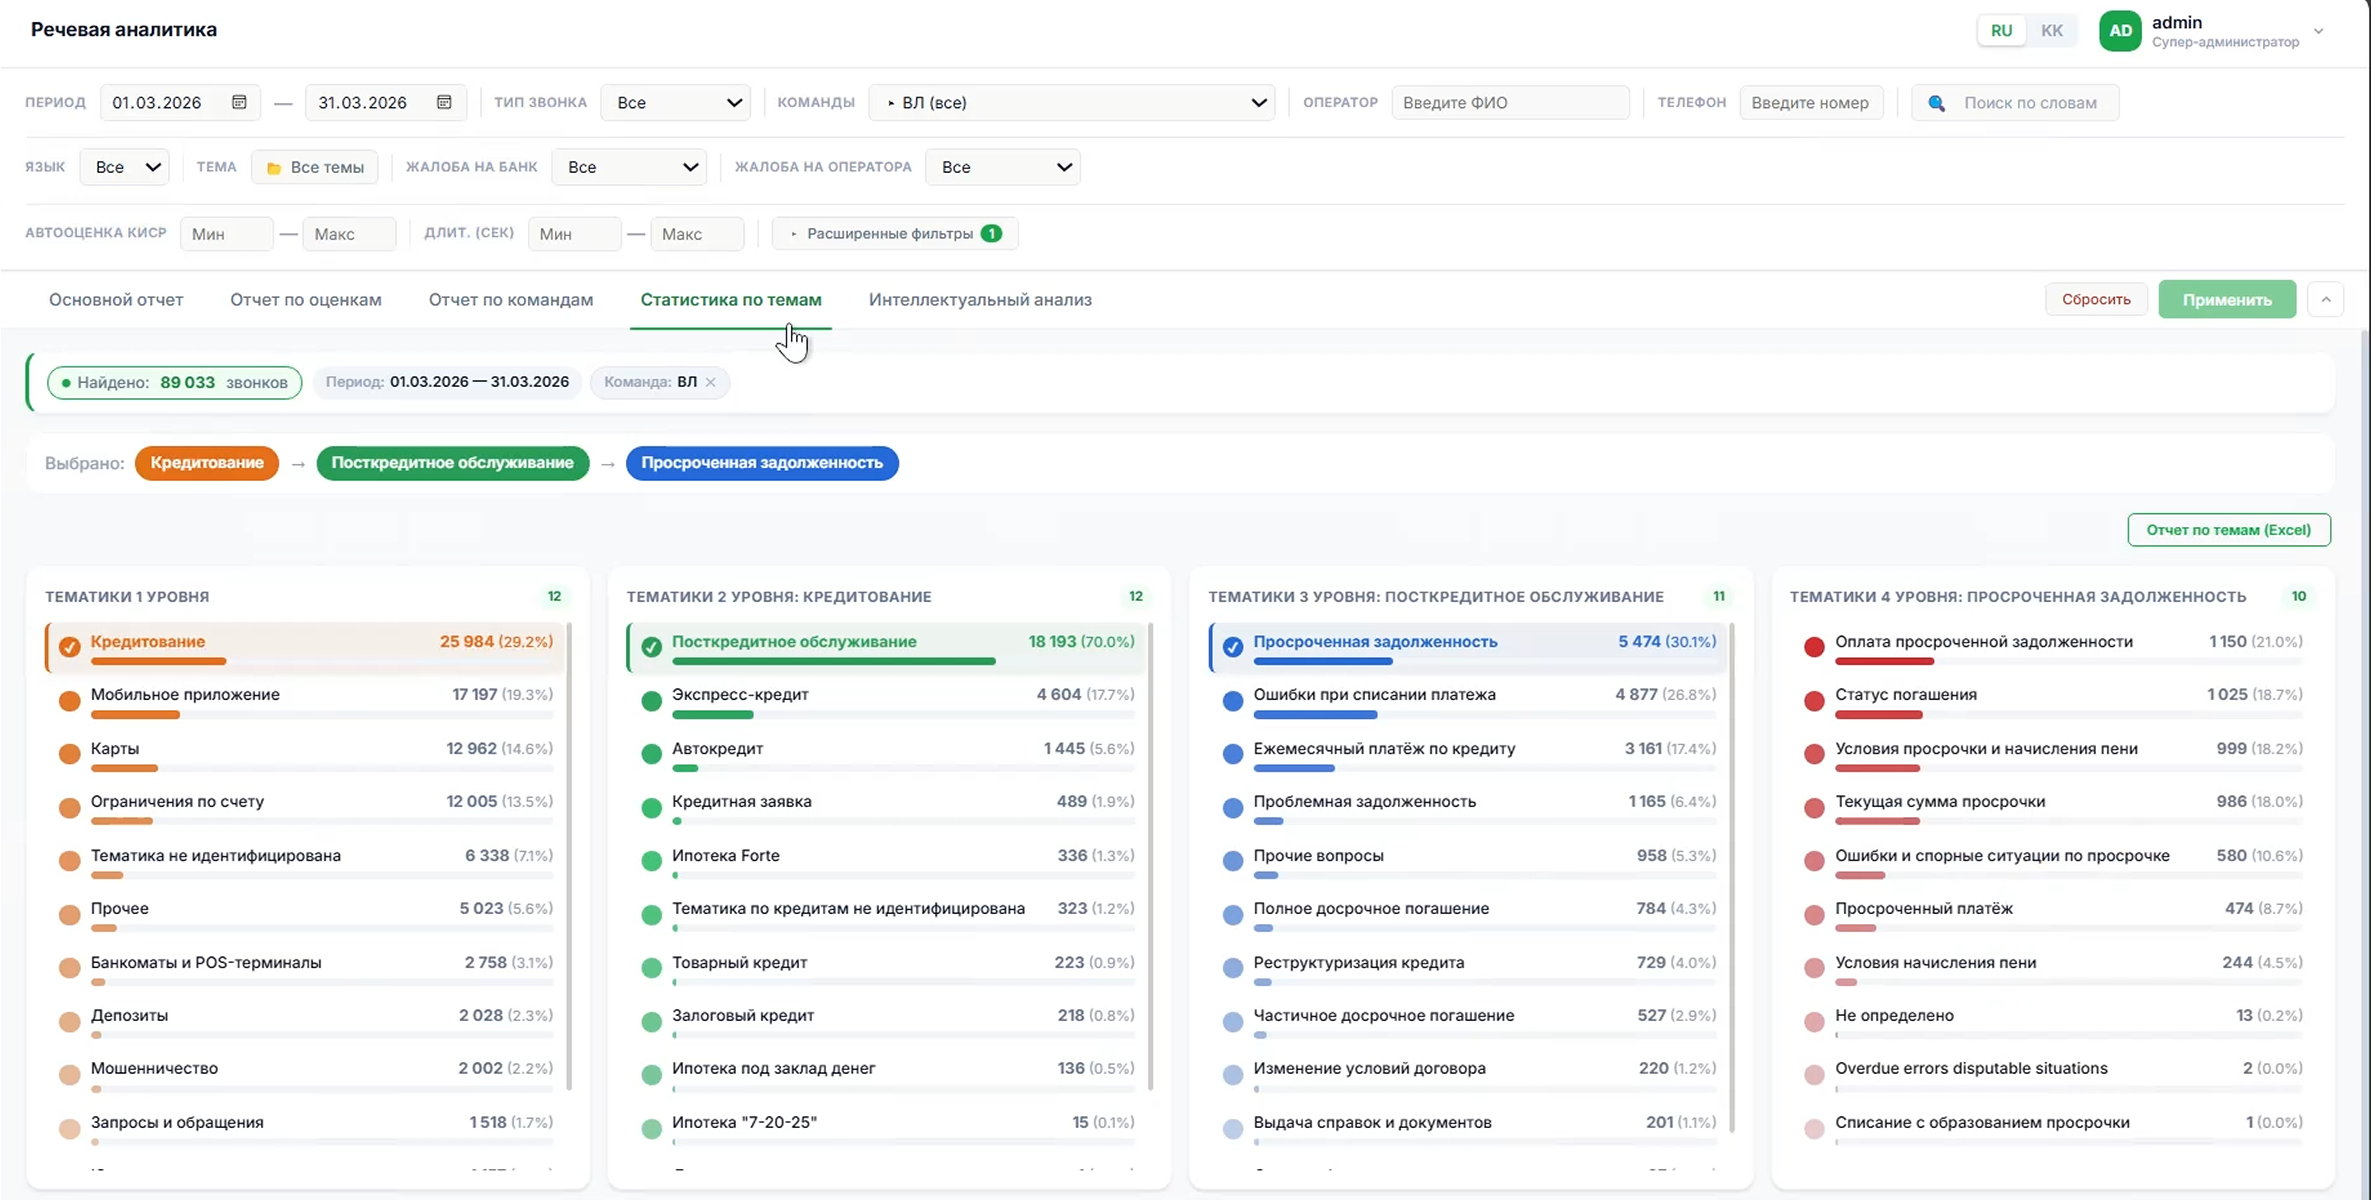Image resolution: width=2371 pixels, height=1200 pixels.
Task: Open the Команды ВЛ (все) dropdown
Action: pos(1072,102)
